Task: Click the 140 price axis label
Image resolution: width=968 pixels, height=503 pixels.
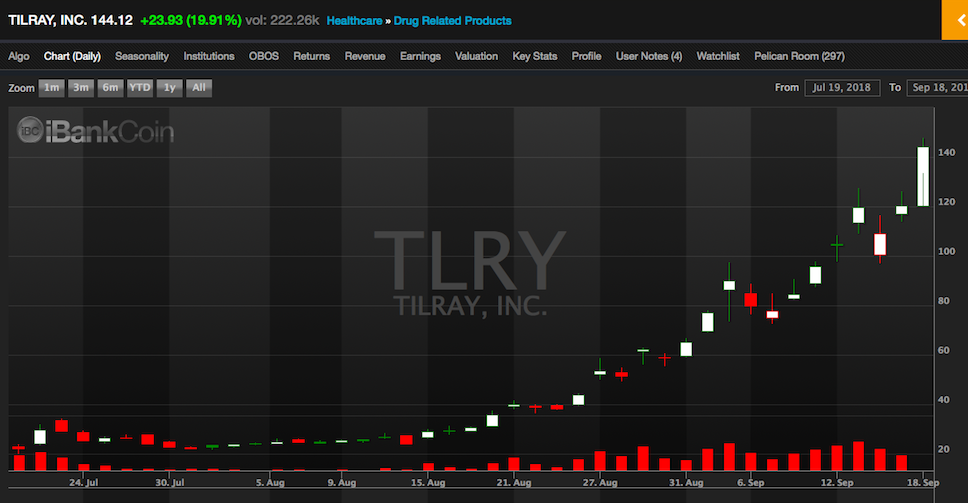Action: 946,152
